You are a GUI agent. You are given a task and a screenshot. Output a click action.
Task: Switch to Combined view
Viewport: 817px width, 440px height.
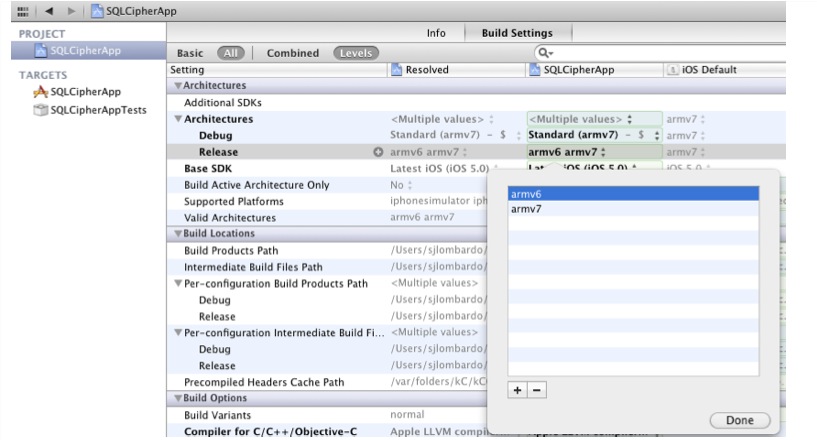click(x=293, y=53)
